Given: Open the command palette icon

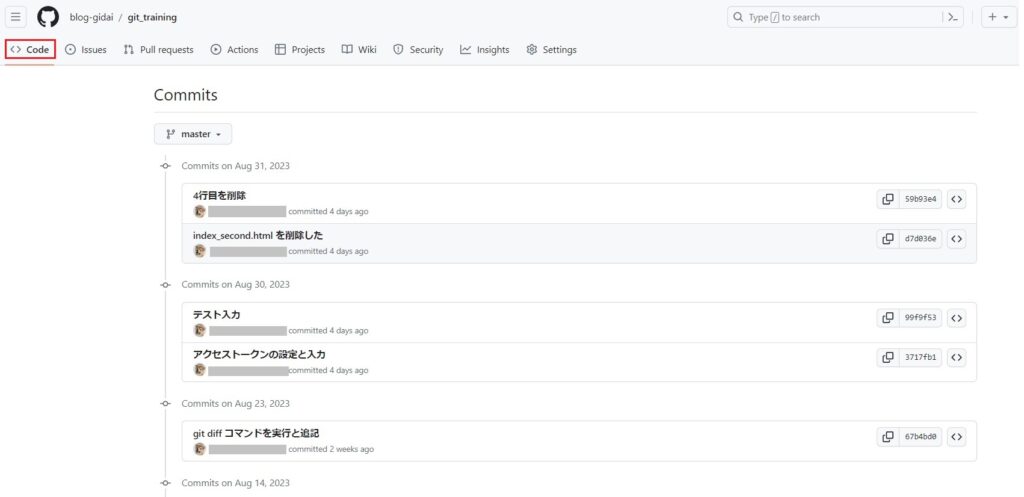Looking at the screenshot, I should tap(953, 17).
